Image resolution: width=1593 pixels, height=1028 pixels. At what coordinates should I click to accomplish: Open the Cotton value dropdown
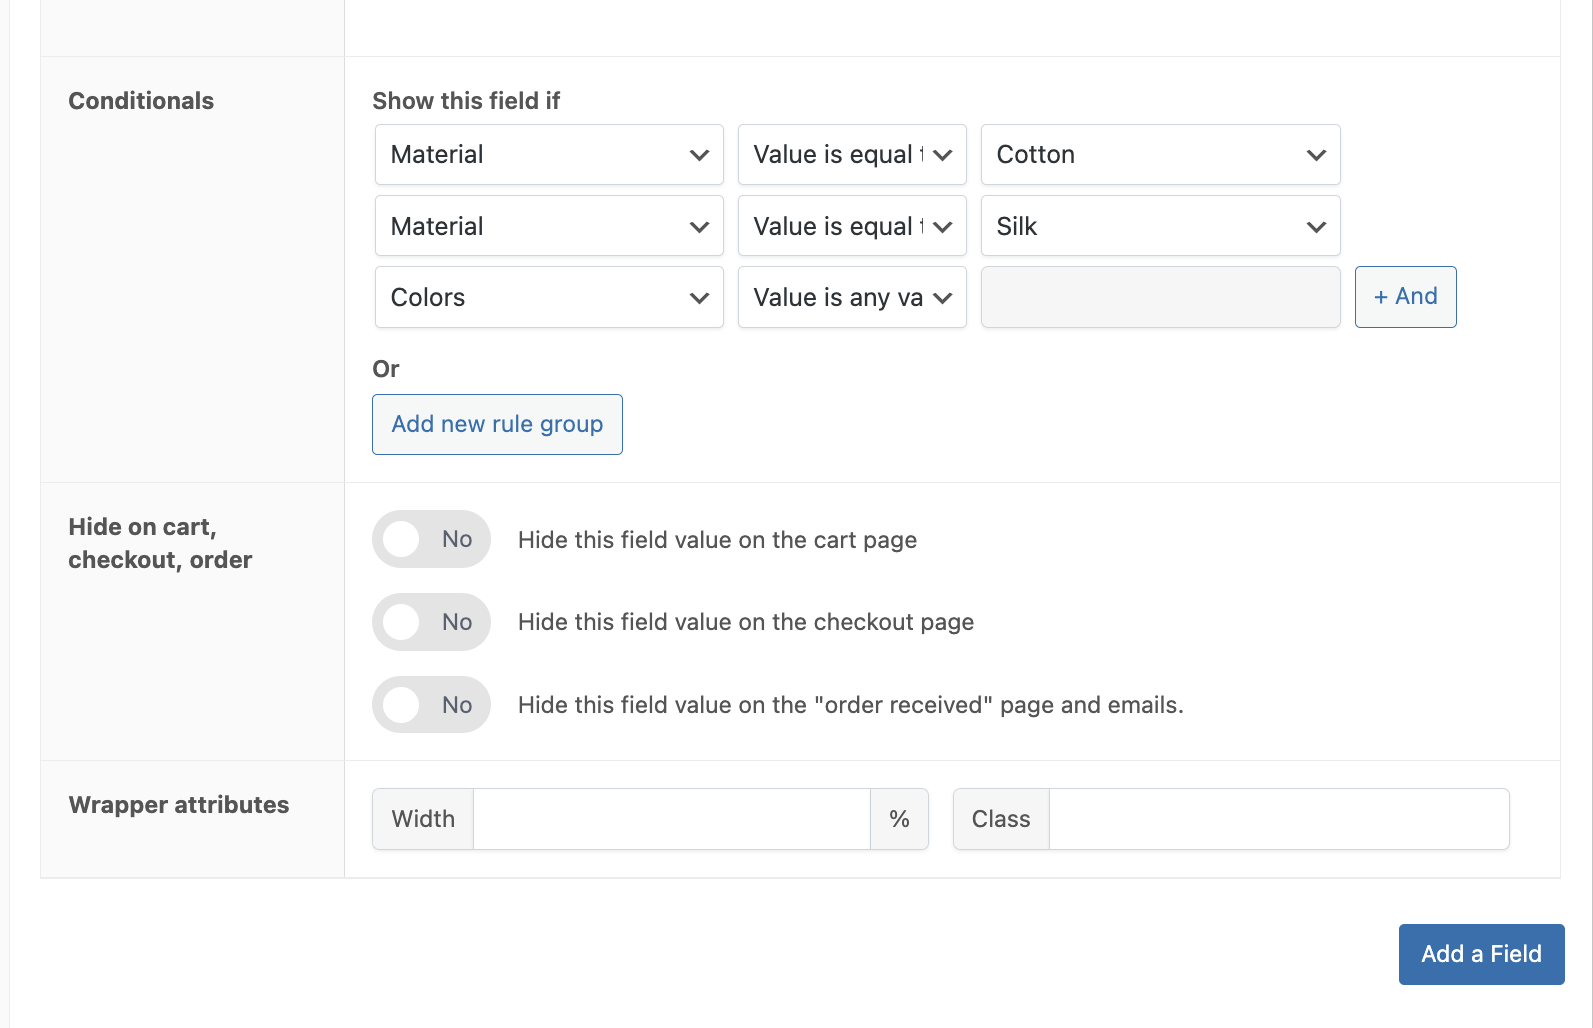(x=1159, y=155)
